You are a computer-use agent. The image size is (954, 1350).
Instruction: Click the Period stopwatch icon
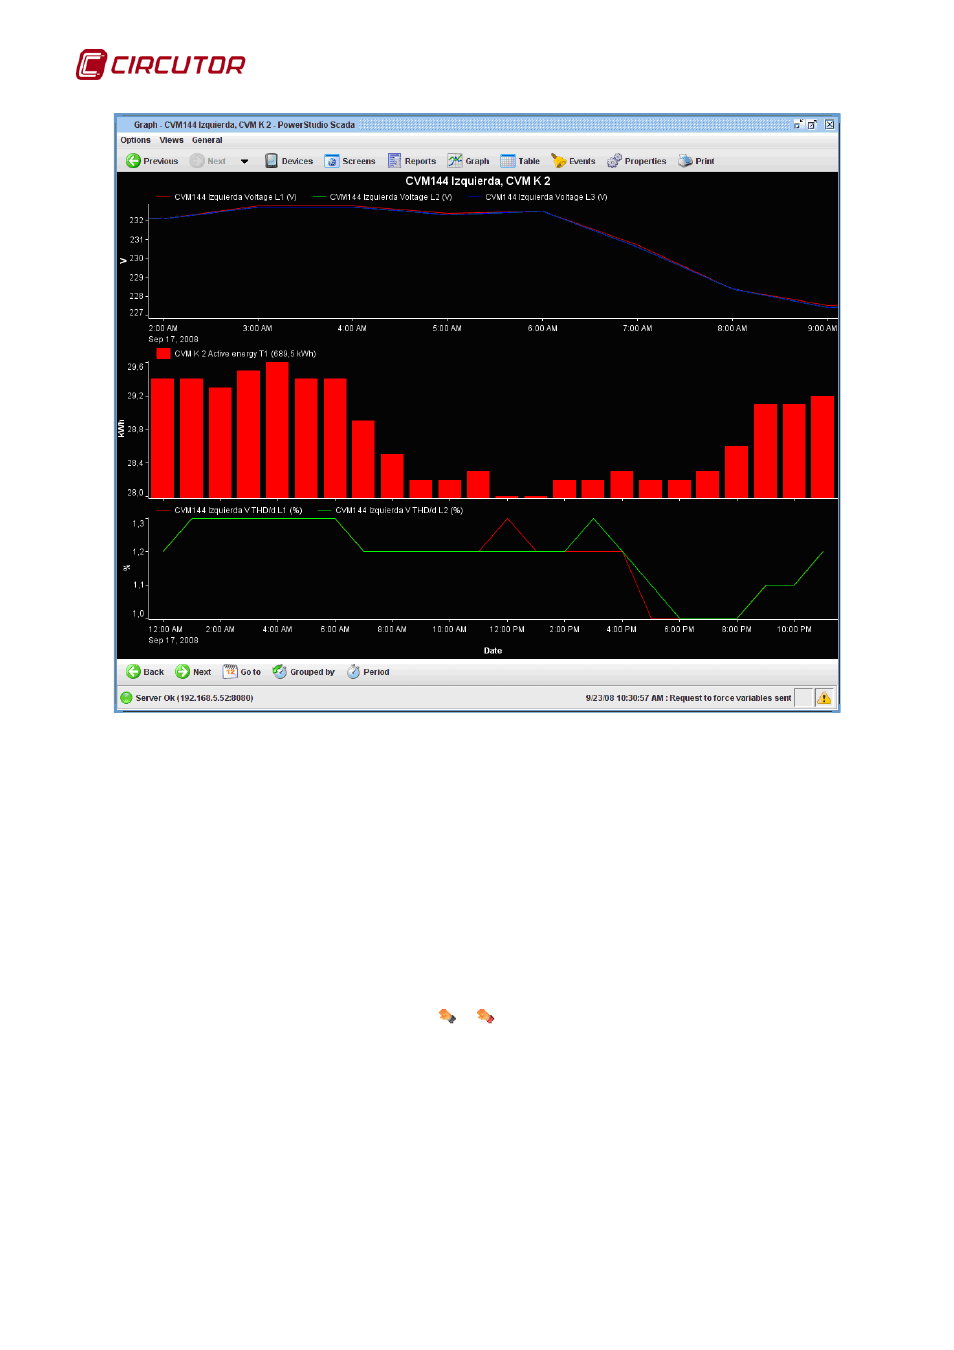point(353,672)
